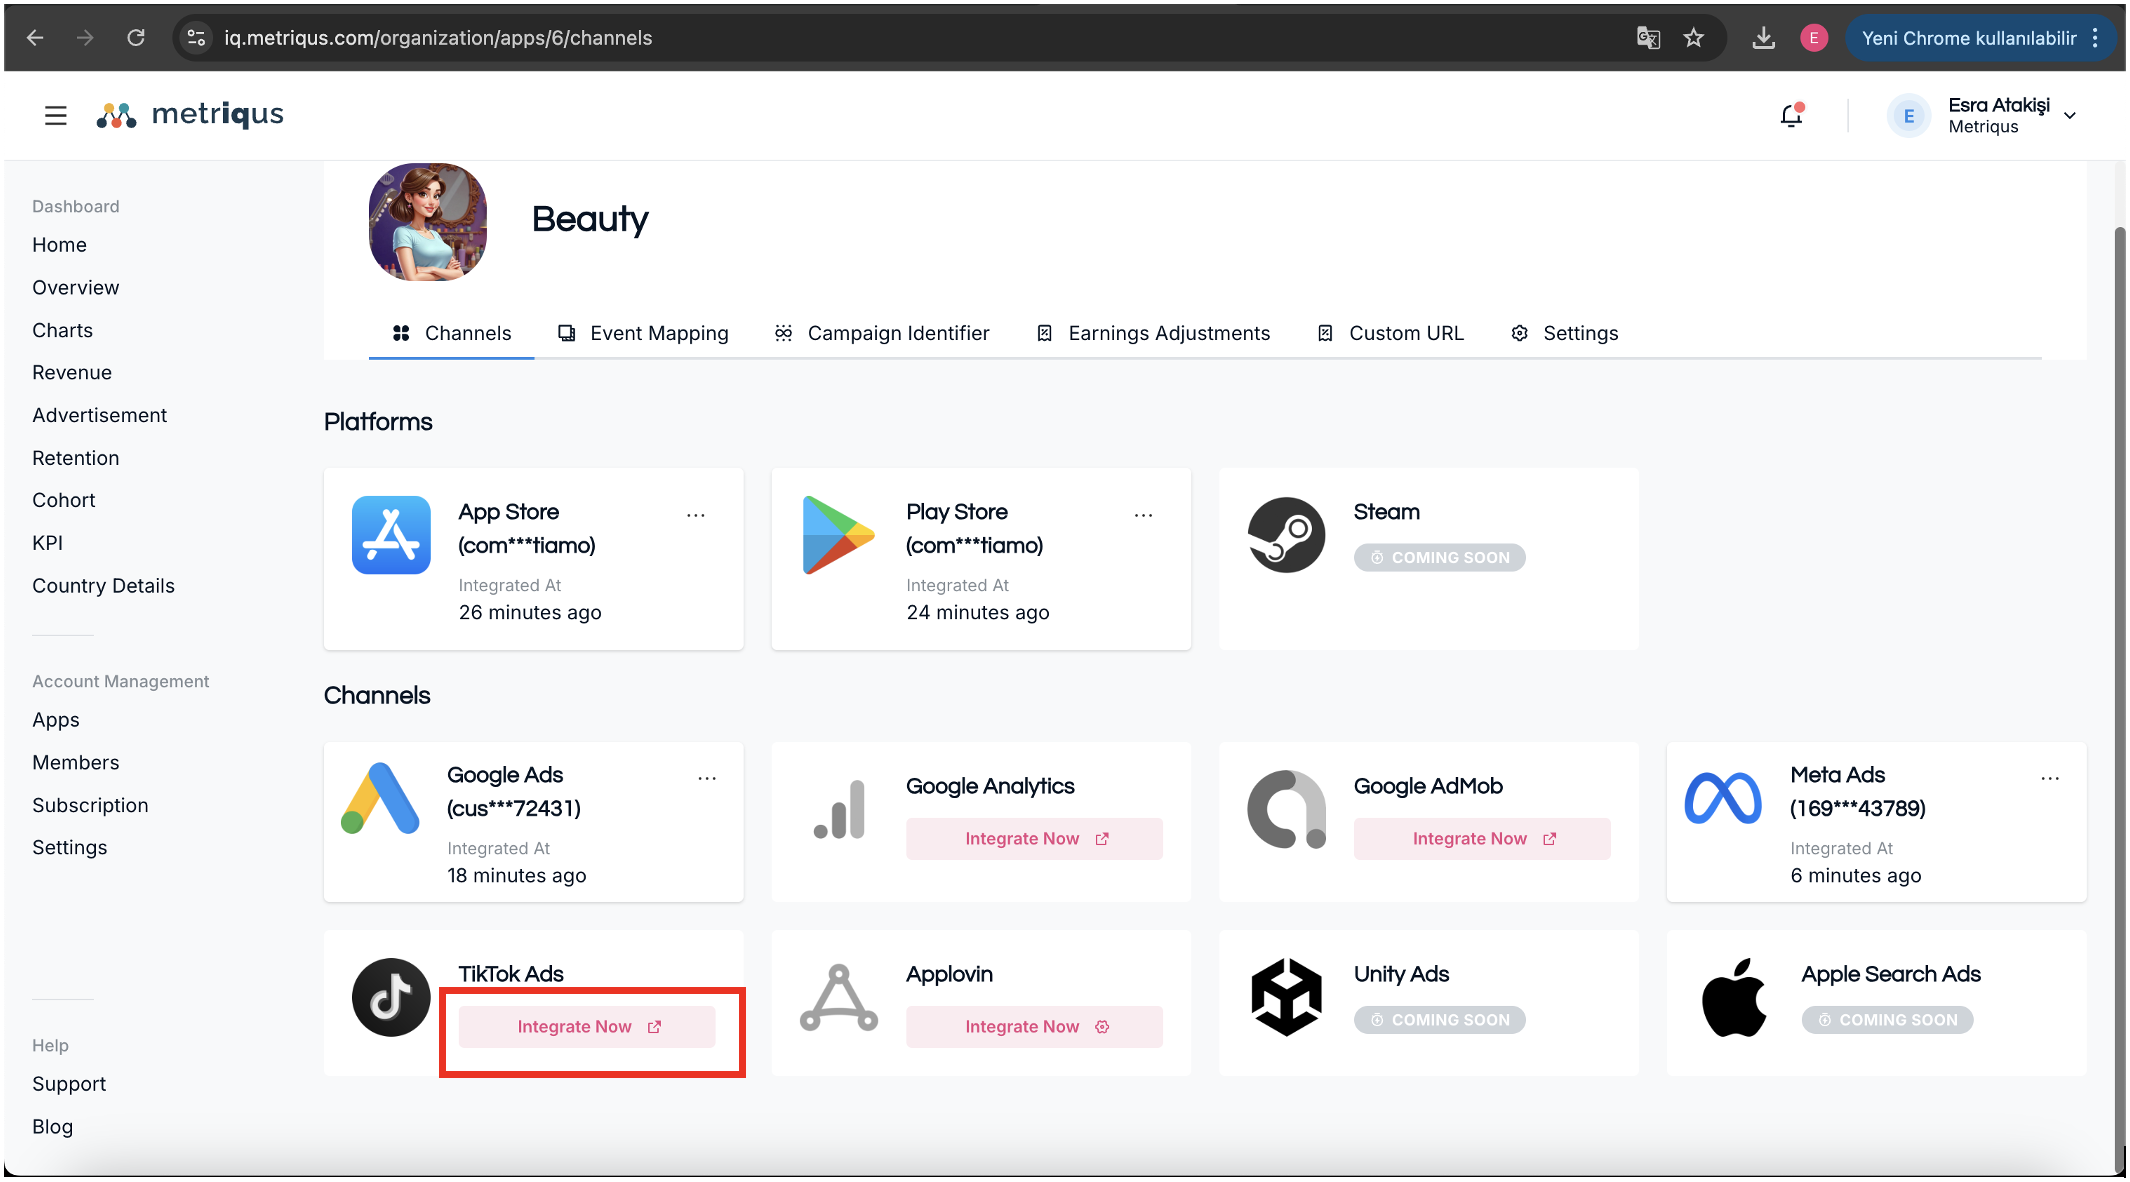
Task: Open Meta Ads card options menu
Action: point(2050,778)
